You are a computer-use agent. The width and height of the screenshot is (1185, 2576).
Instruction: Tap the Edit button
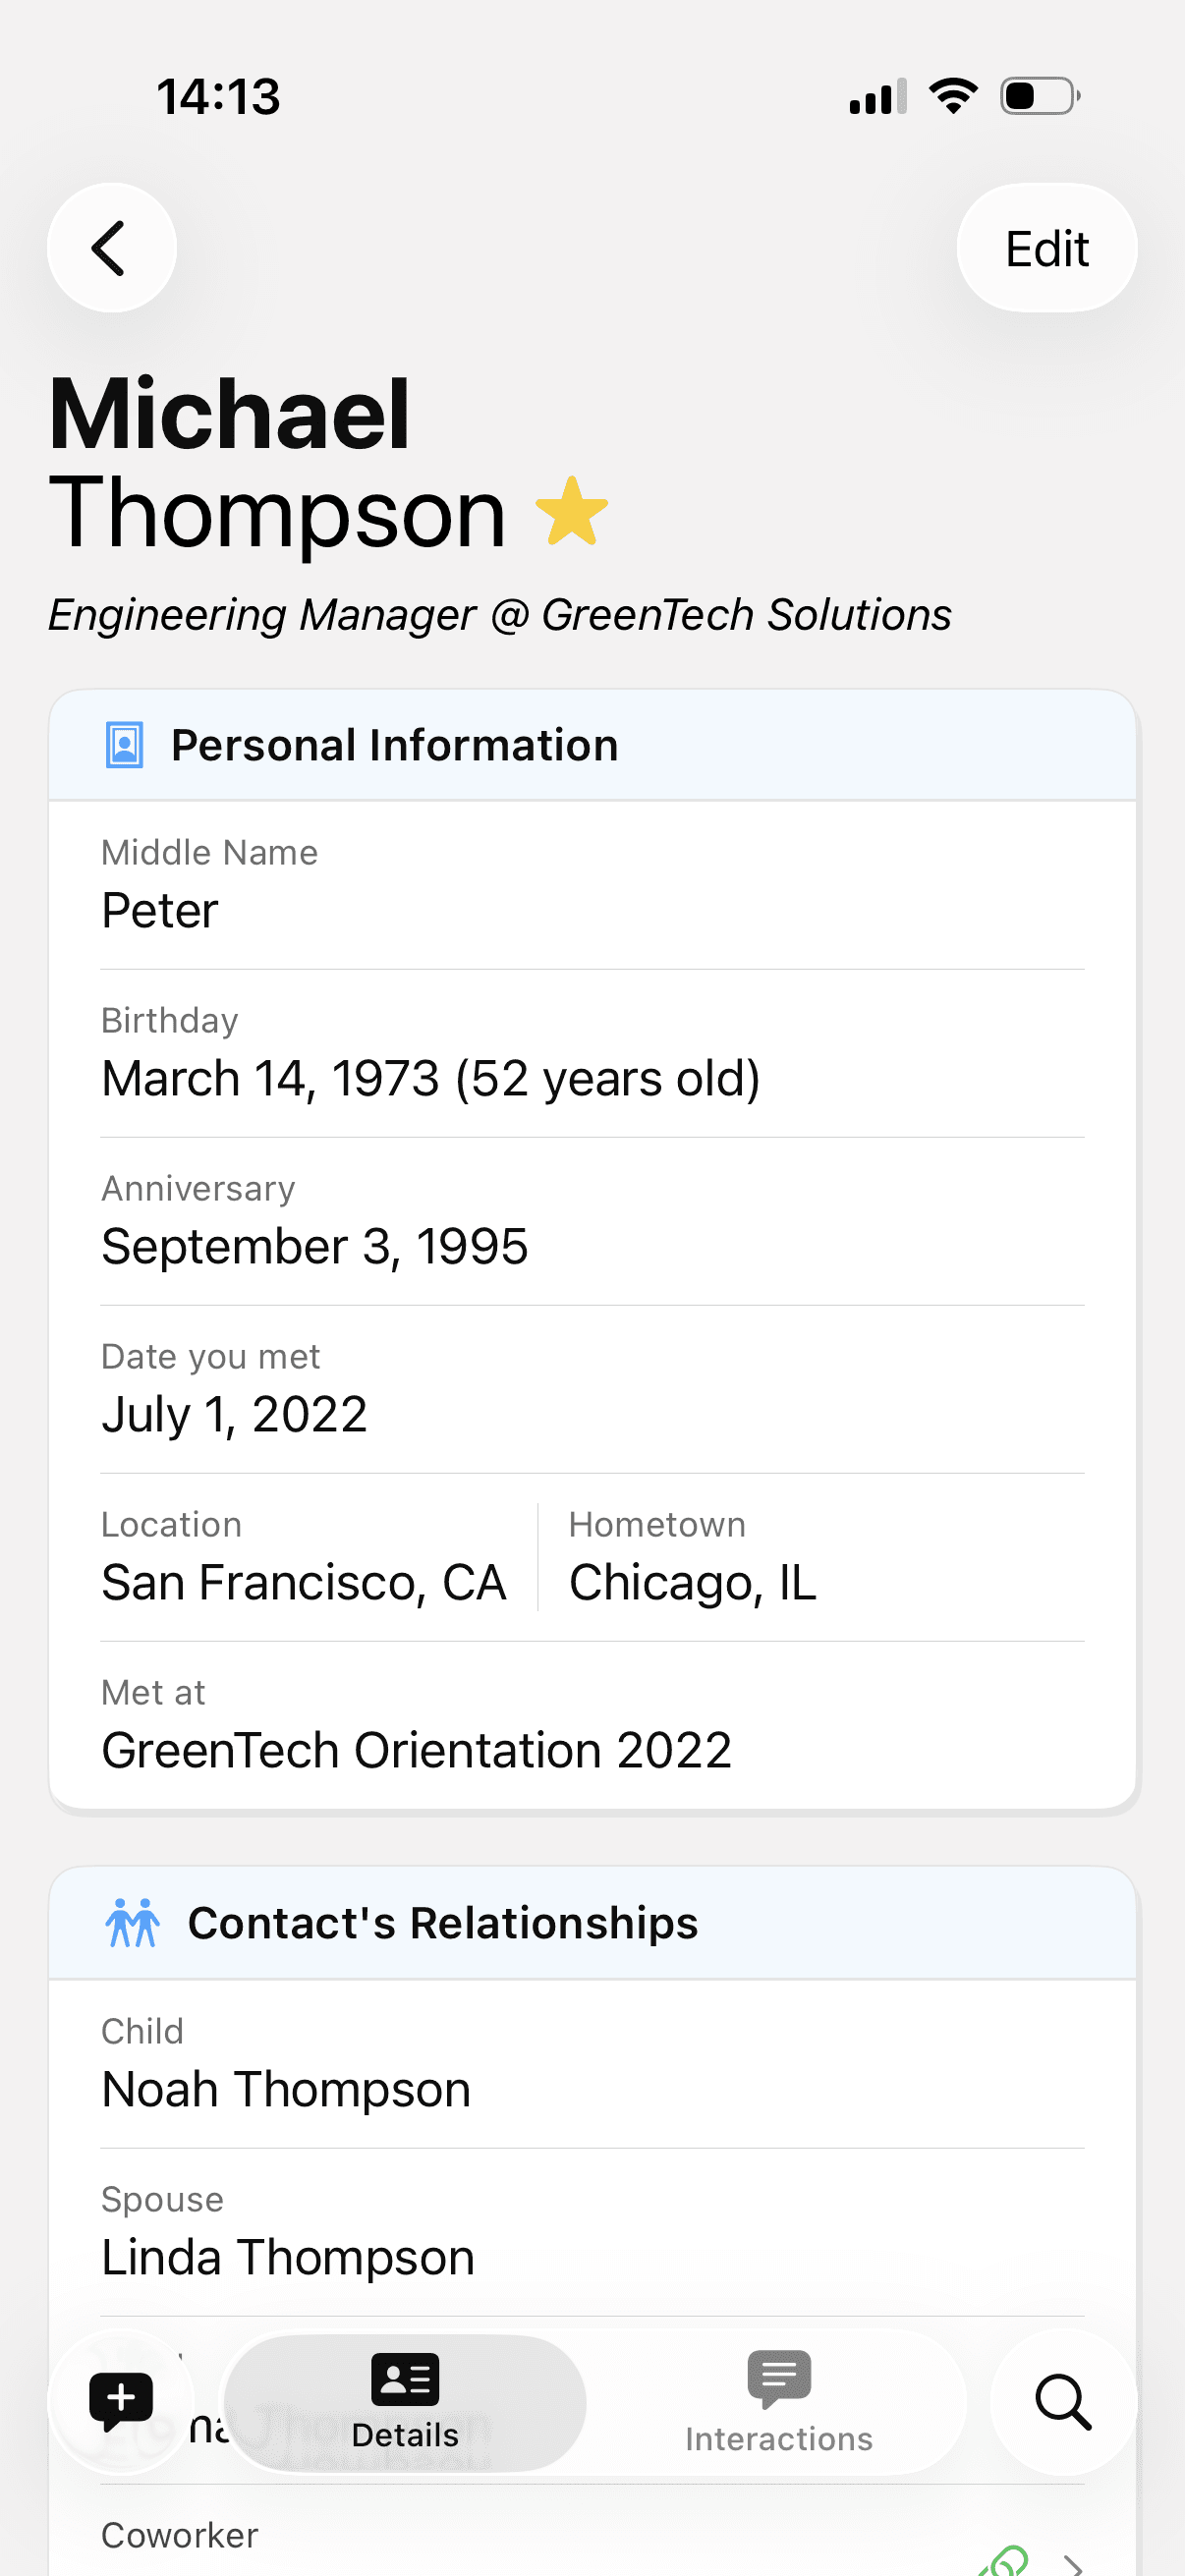click(x=1046, y=248)
